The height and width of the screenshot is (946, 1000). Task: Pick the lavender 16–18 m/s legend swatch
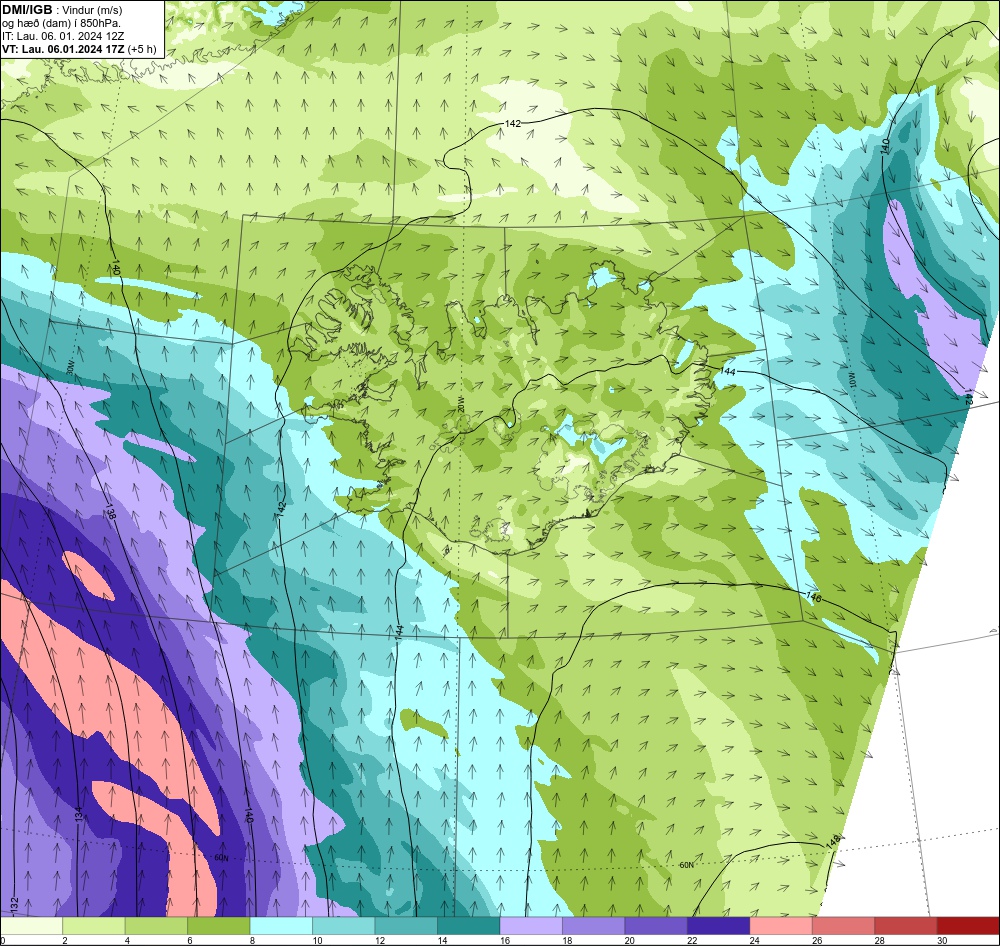[531, 926]
